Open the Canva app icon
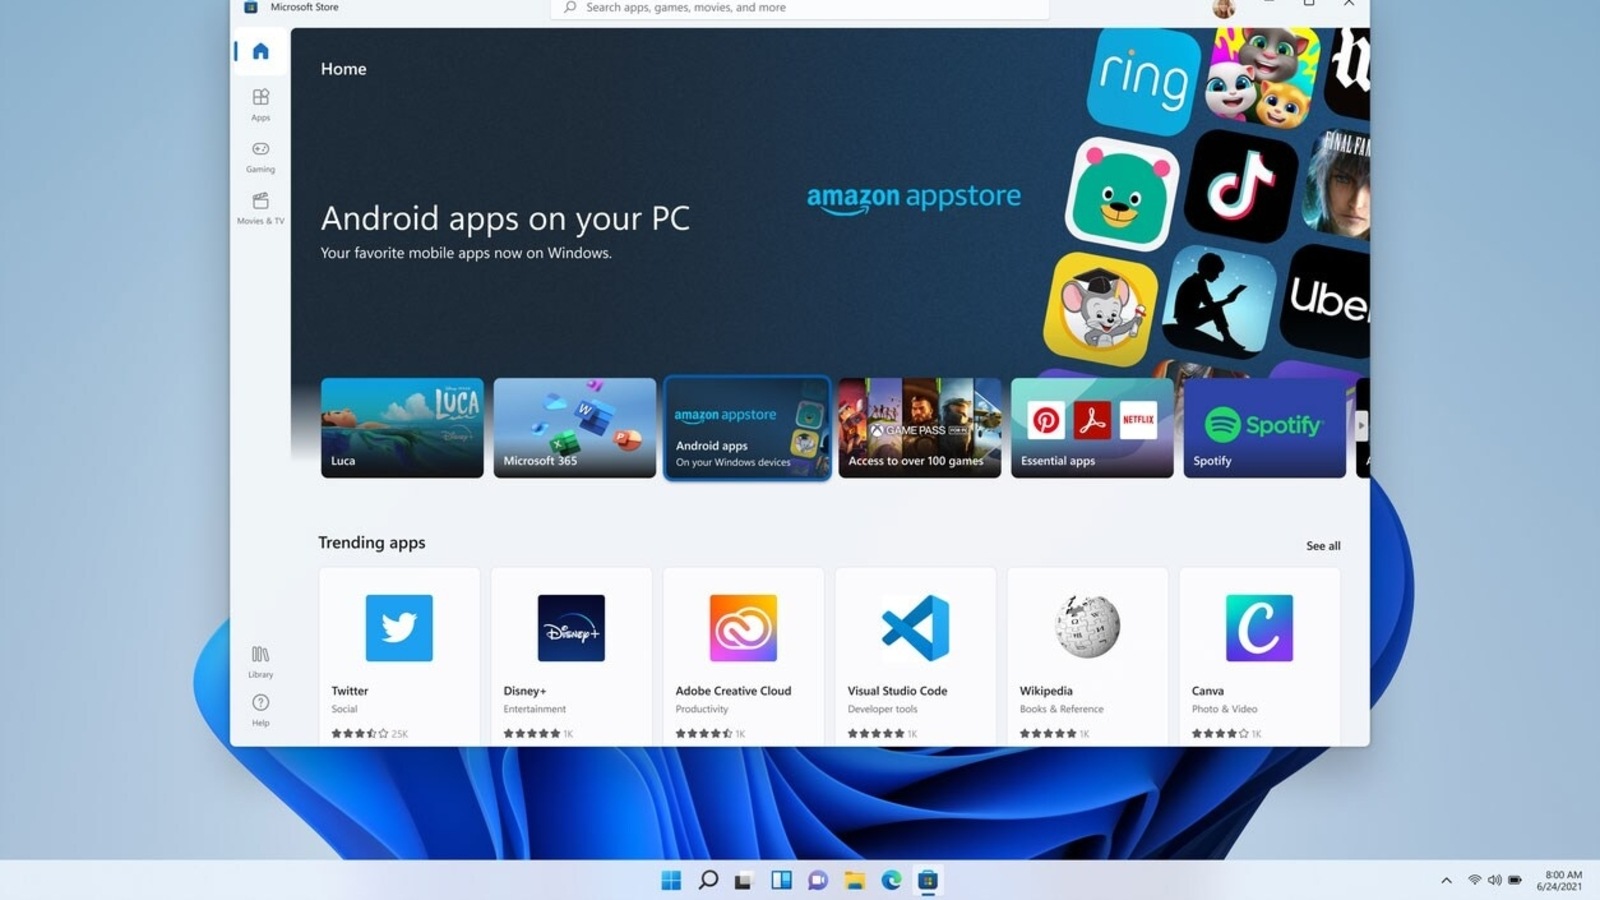Image resolution: width=1600 pixels, height=900 pixels. click(x=1259, y=628)
